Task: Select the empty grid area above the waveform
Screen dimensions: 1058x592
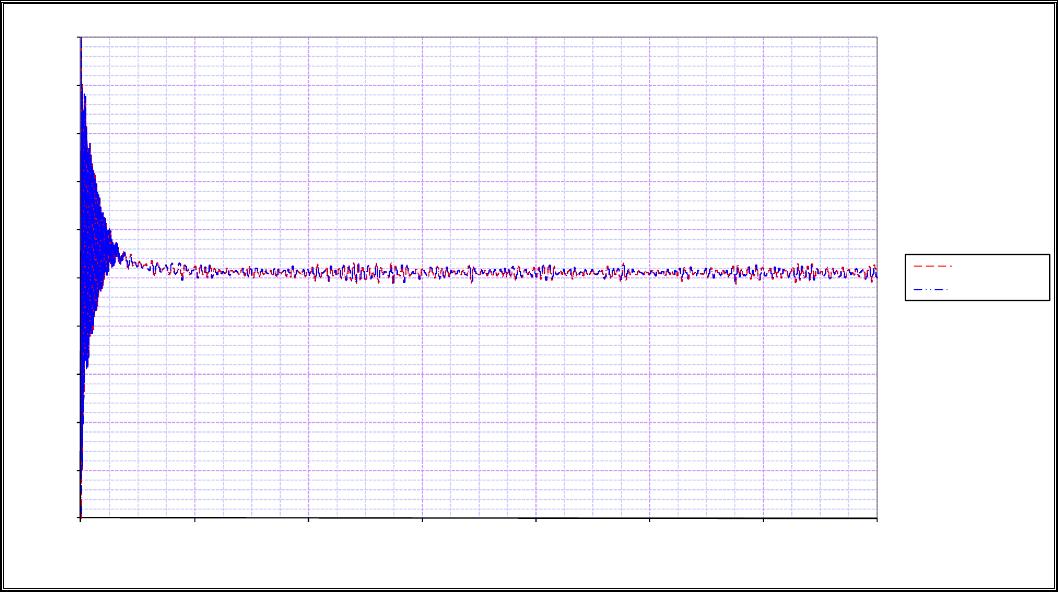Action: click(x=480, y=150)
